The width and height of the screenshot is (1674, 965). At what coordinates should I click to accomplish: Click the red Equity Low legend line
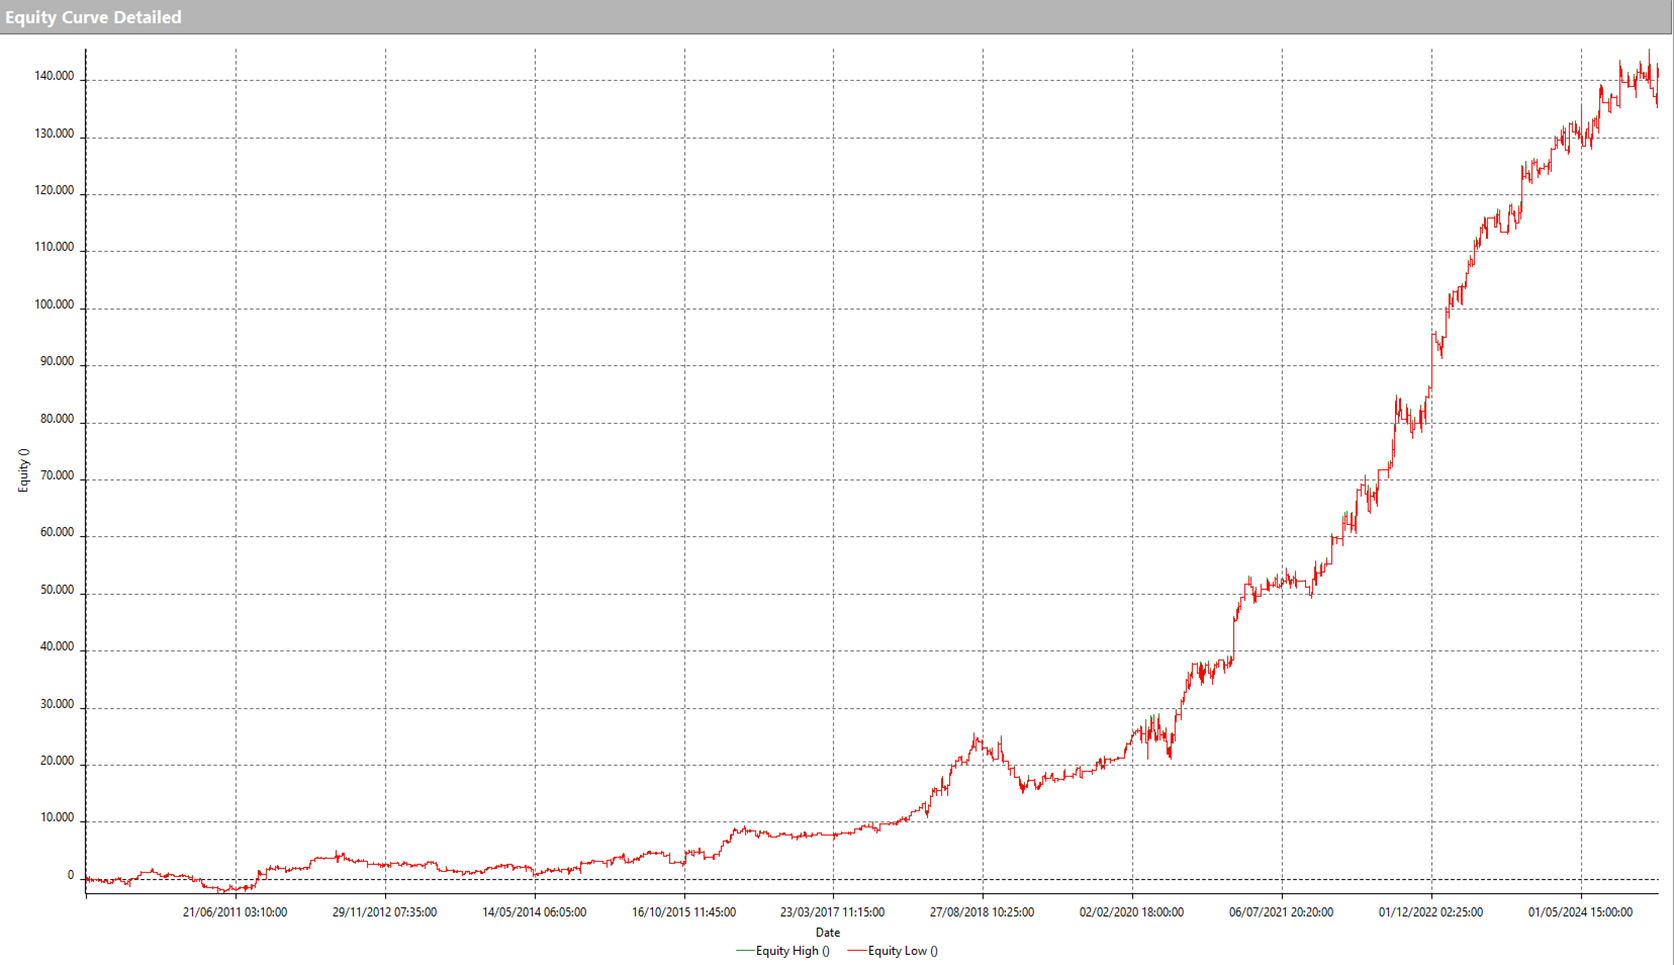pyautogui.click(x=856, y=951)
